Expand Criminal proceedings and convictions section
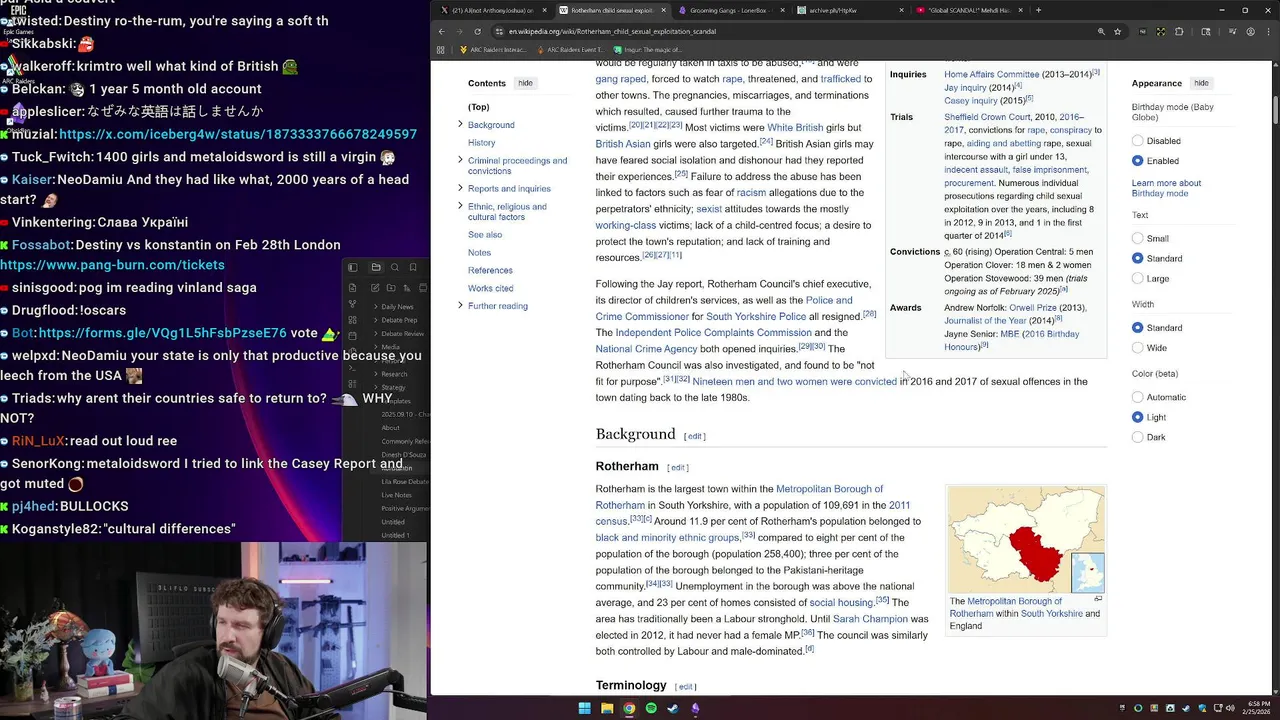Screen dimensions: 1280x720 tap(460, 160)
